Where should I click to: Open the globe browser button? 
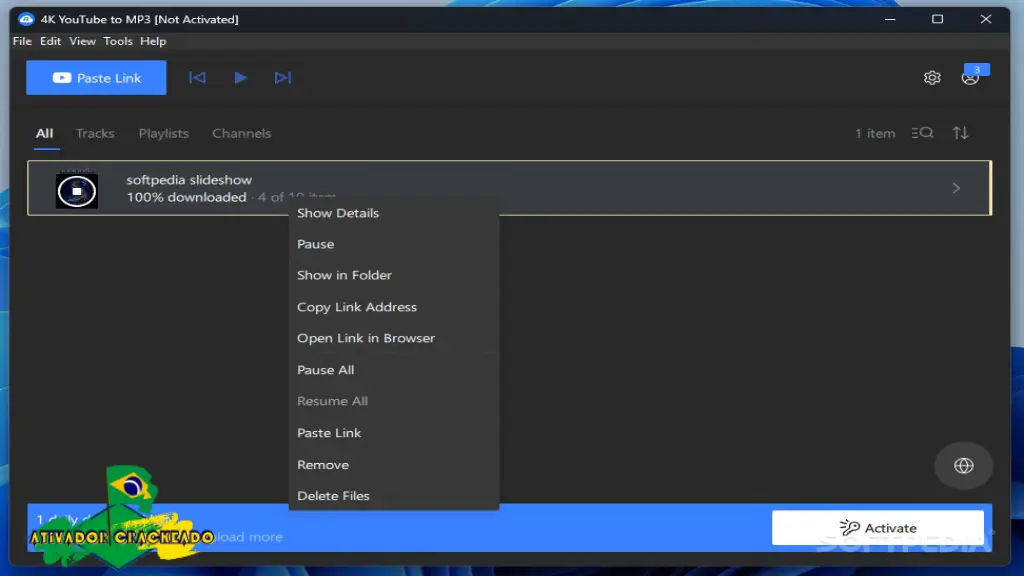pyautogui.click(x=964, y=466)
